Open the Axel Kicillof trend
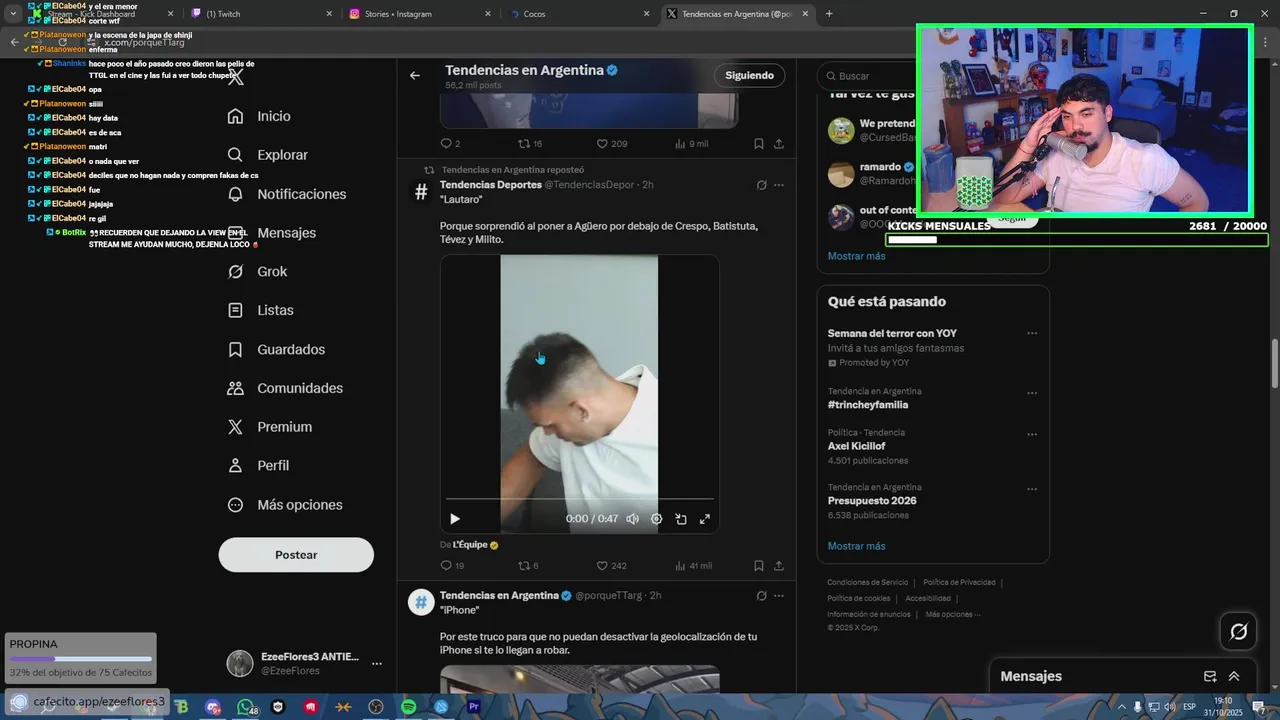 coord(856,446)
